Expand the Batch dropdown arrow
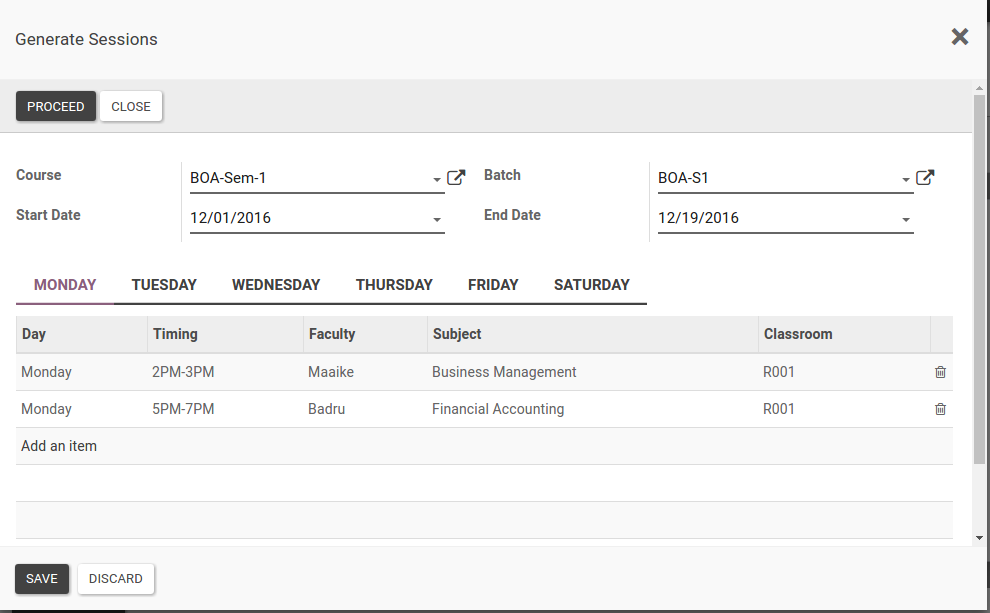This screenshot has width=990, height=613. click(x=906, y=180)
